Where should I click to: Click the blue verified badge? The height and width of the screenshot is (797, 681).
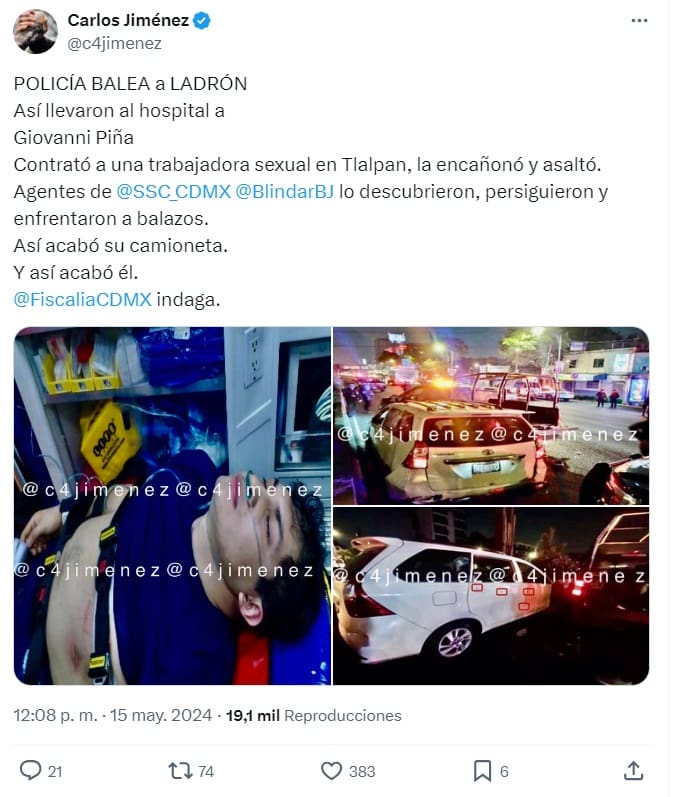202,20
